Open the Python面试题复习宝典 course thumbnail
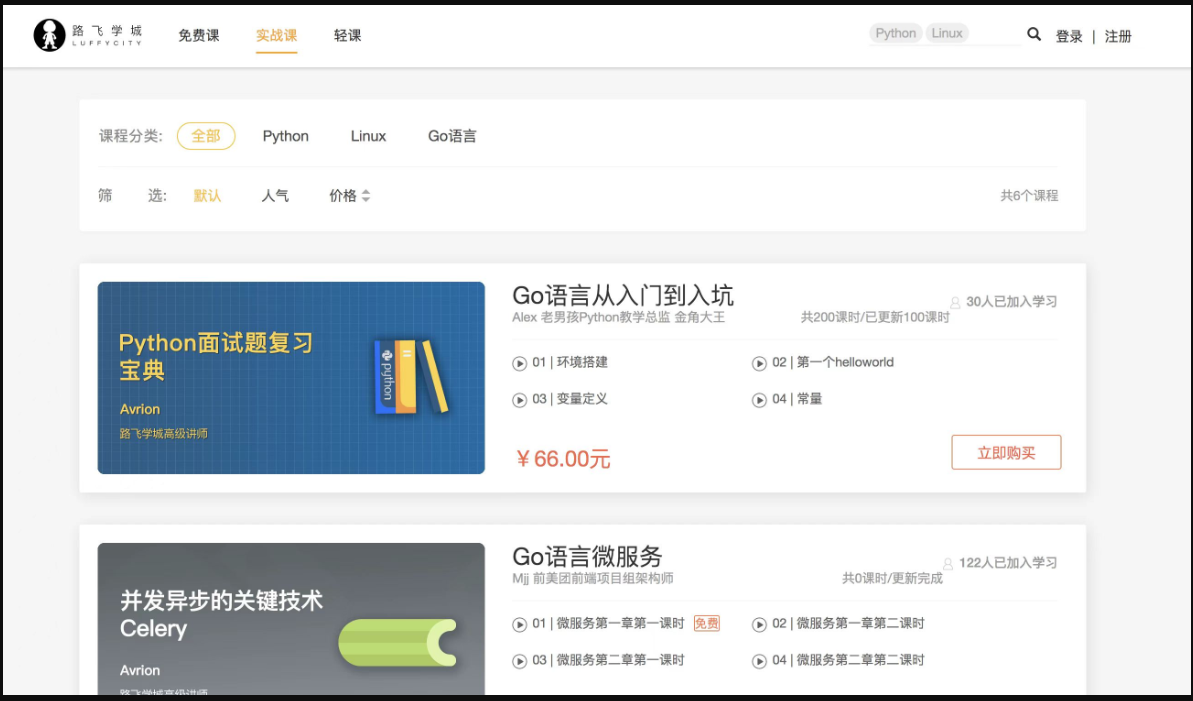 click(x=291, y=378)
